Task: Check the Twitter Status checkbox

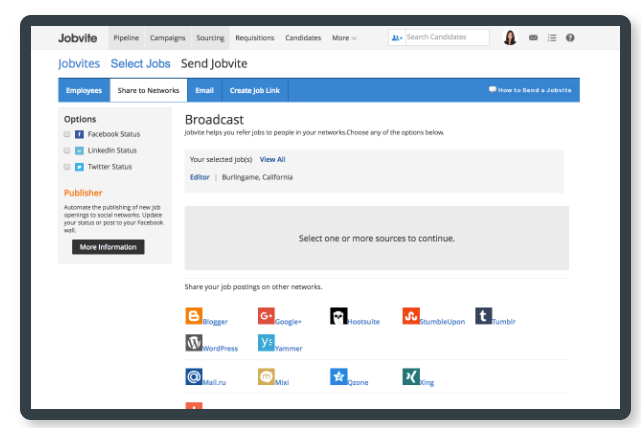Action: (x=67, y=167)
